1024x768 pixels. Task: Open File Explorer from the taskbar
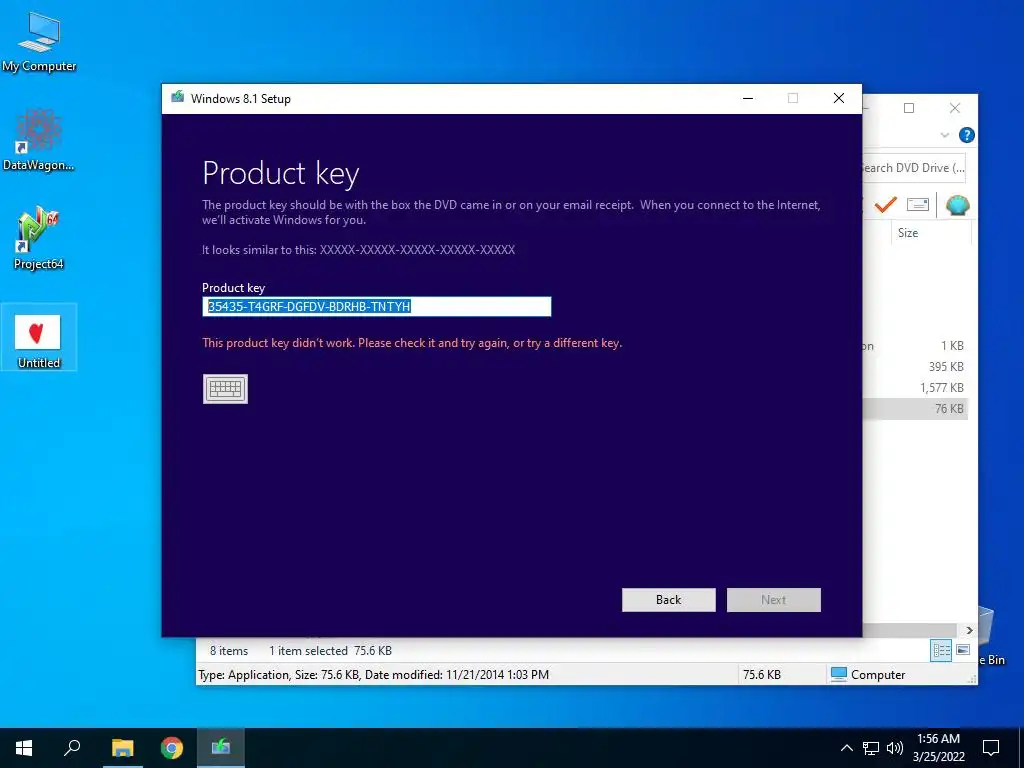pyautogui.click(x=122, y=748)
